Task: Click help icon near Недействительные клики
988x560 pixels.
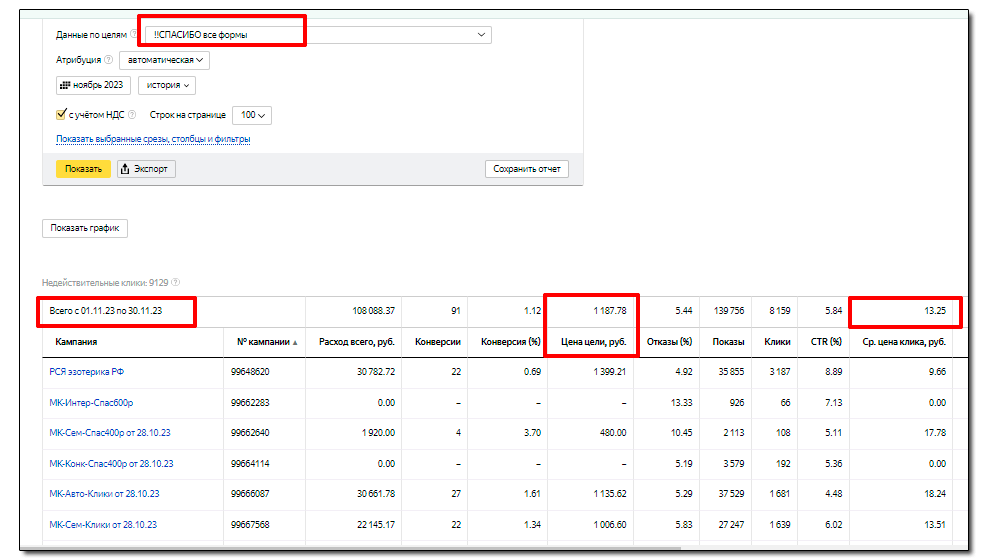Action: pos(176,283)
